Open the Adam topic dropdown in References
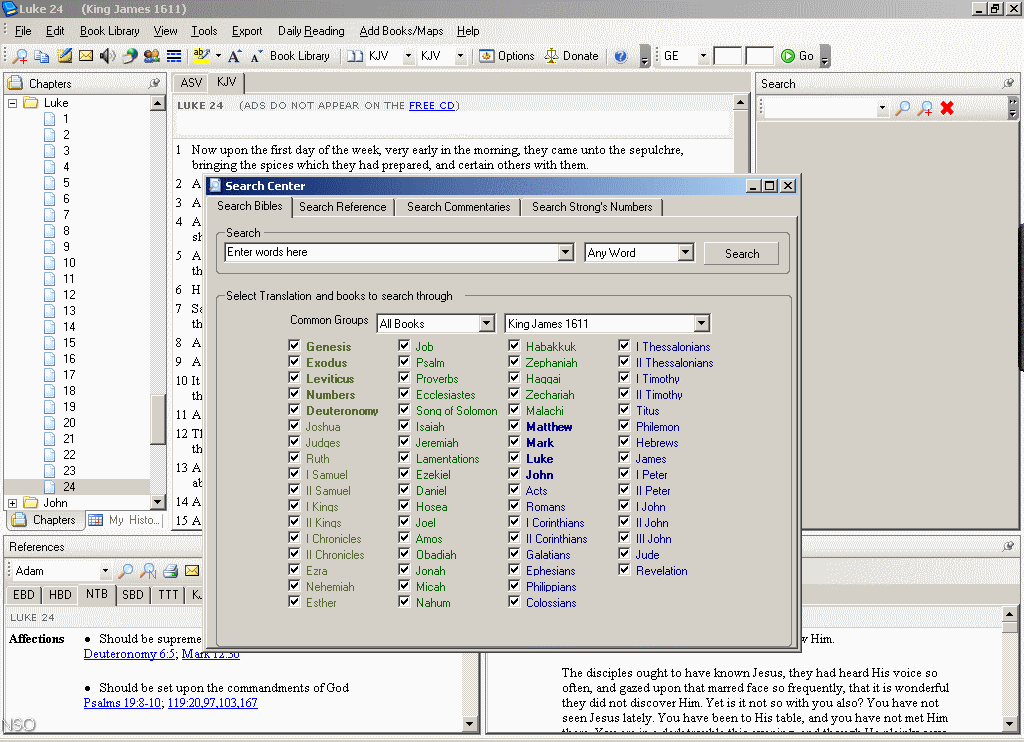Screen dimensions: 1024x742 coord(105,571)
